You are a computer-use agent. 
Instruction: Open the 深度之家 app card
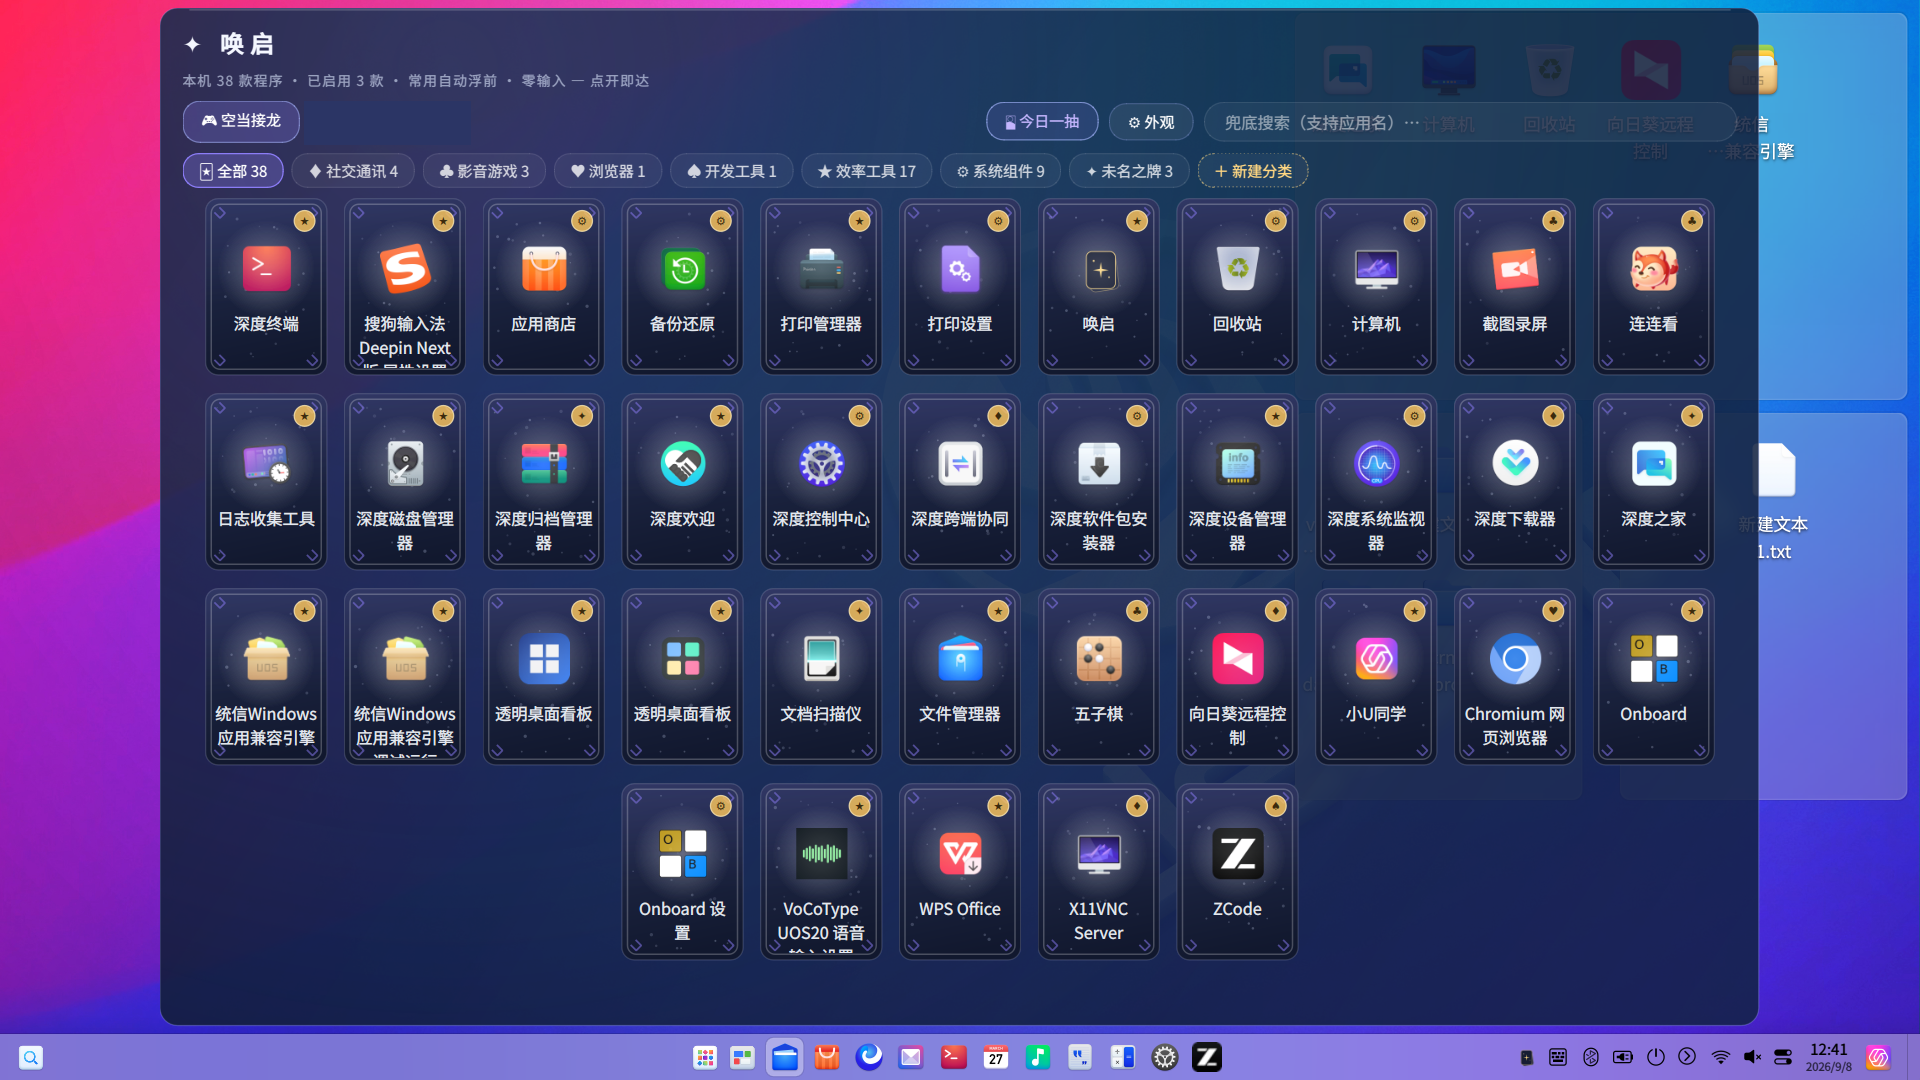click(x=1653, y=482)
